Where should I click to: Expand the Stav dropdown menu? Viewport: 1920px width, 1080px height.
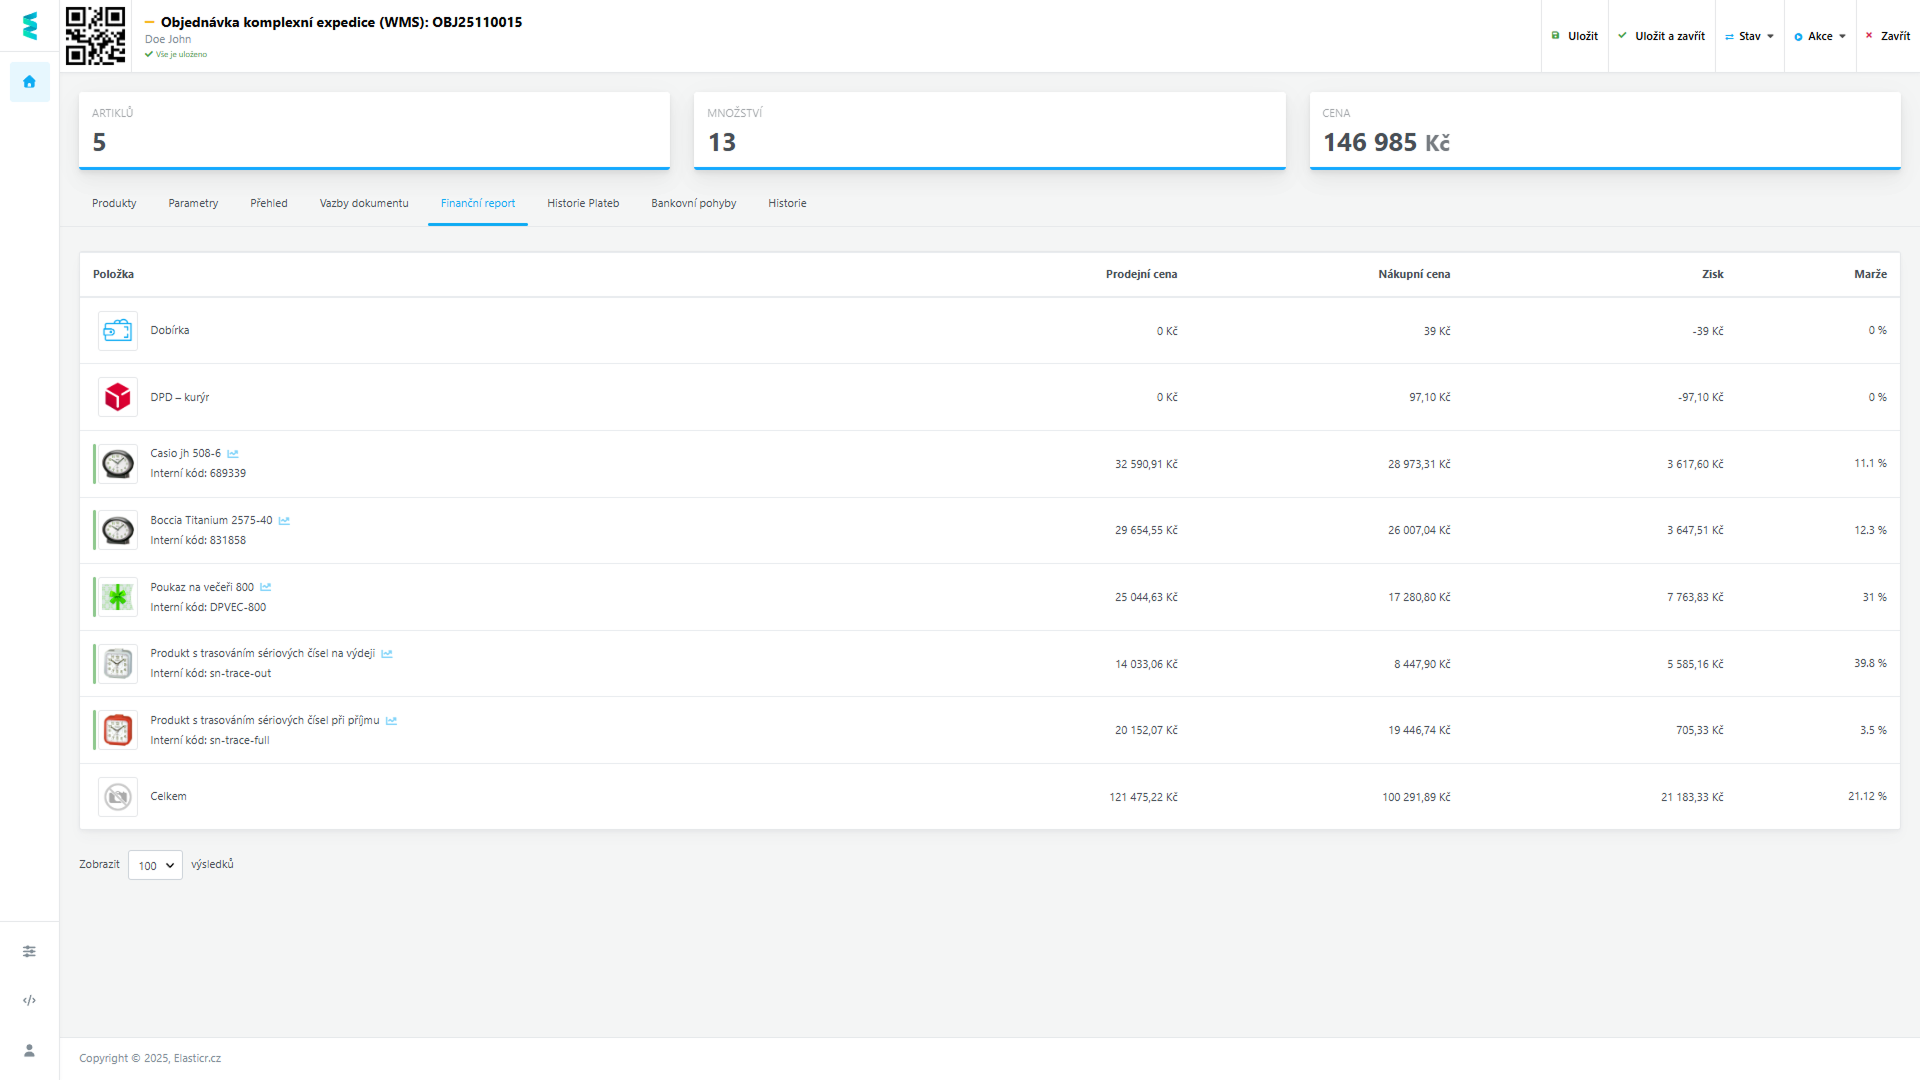[x=1750, y=36]
